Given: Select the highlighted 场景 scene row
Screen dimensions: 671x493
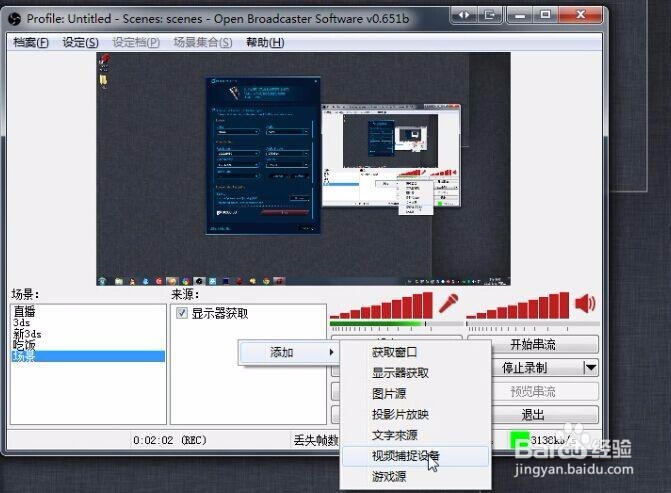Looking at the screenshot, I should 88,356.
